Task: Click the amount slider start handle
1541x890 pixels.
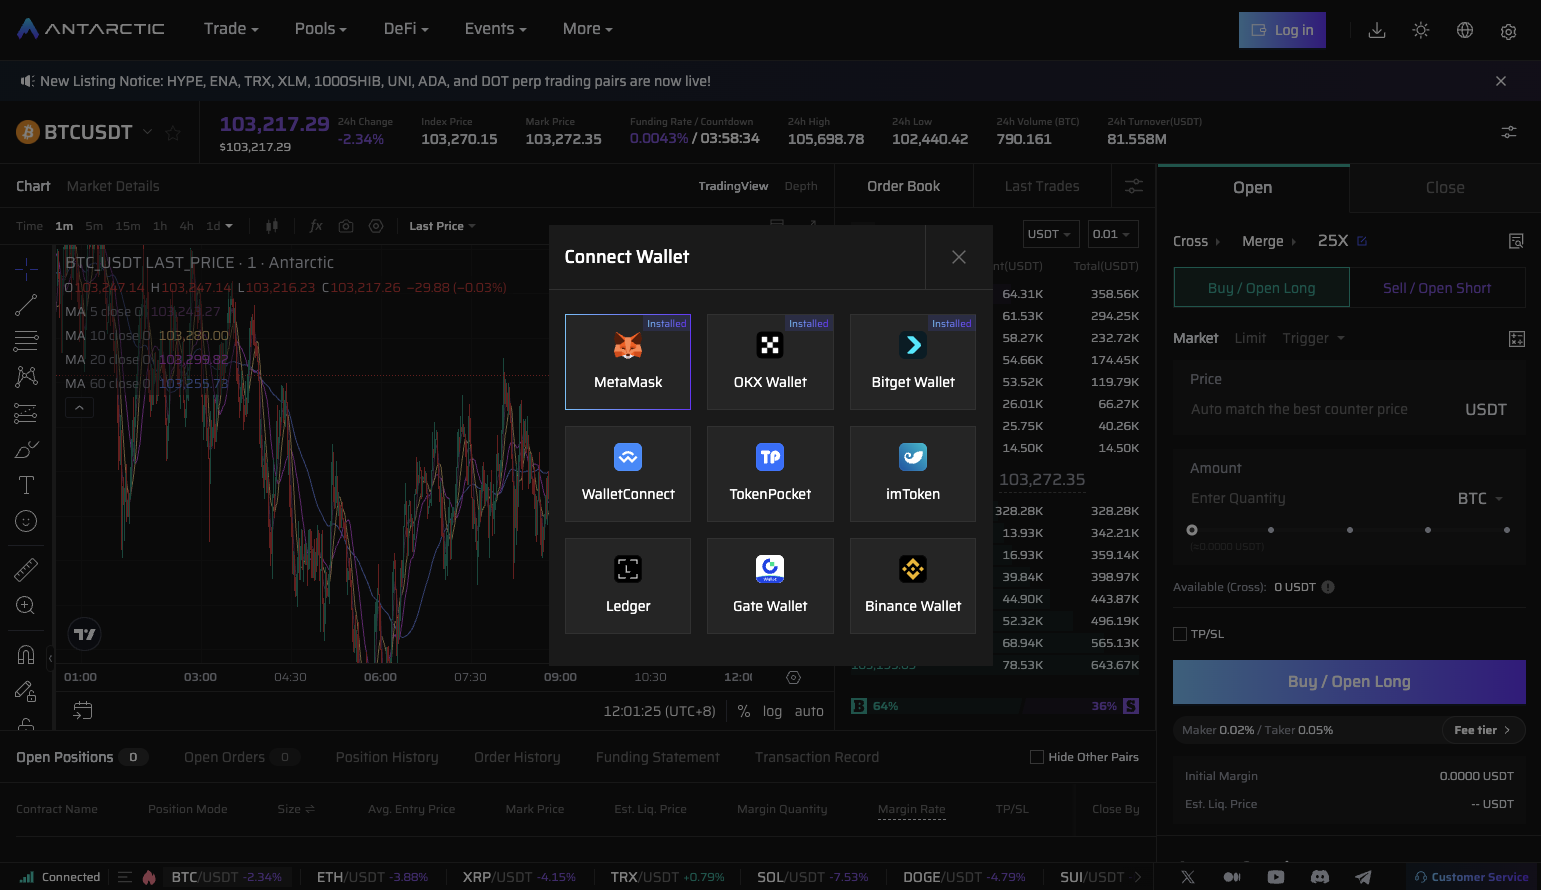Action: pyautogui.click(x=1192, y=530)
